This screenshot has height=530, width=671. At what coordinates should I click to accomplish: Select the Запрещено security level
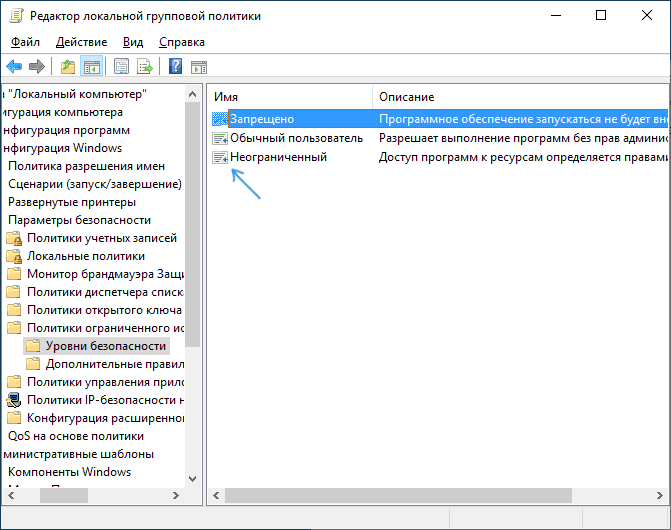[262, 119]
